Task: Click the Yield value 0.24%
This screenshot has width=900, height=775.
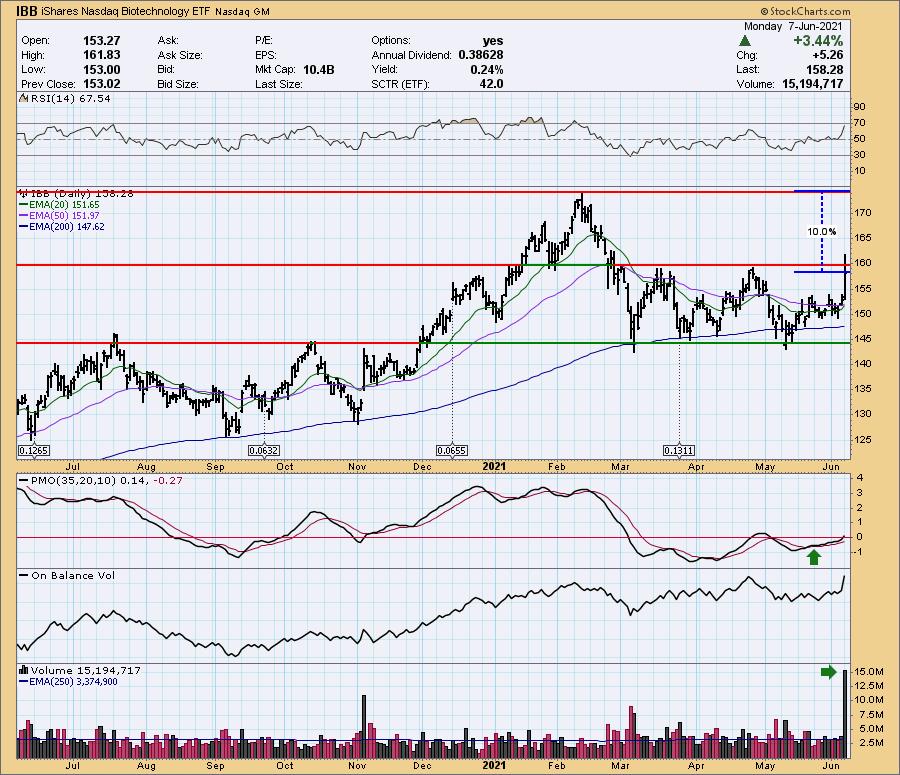Action: (x=486, y=69)
